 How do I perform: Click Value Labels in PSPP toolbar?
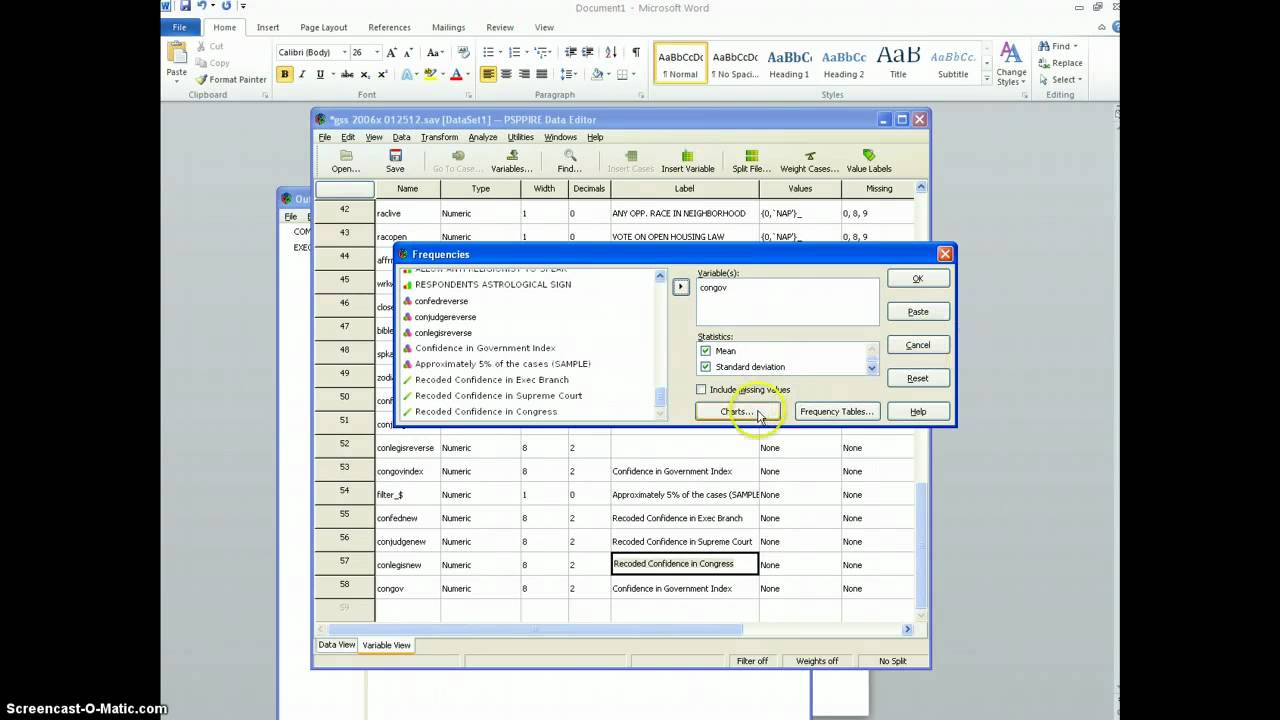click(x=869, y=161)
